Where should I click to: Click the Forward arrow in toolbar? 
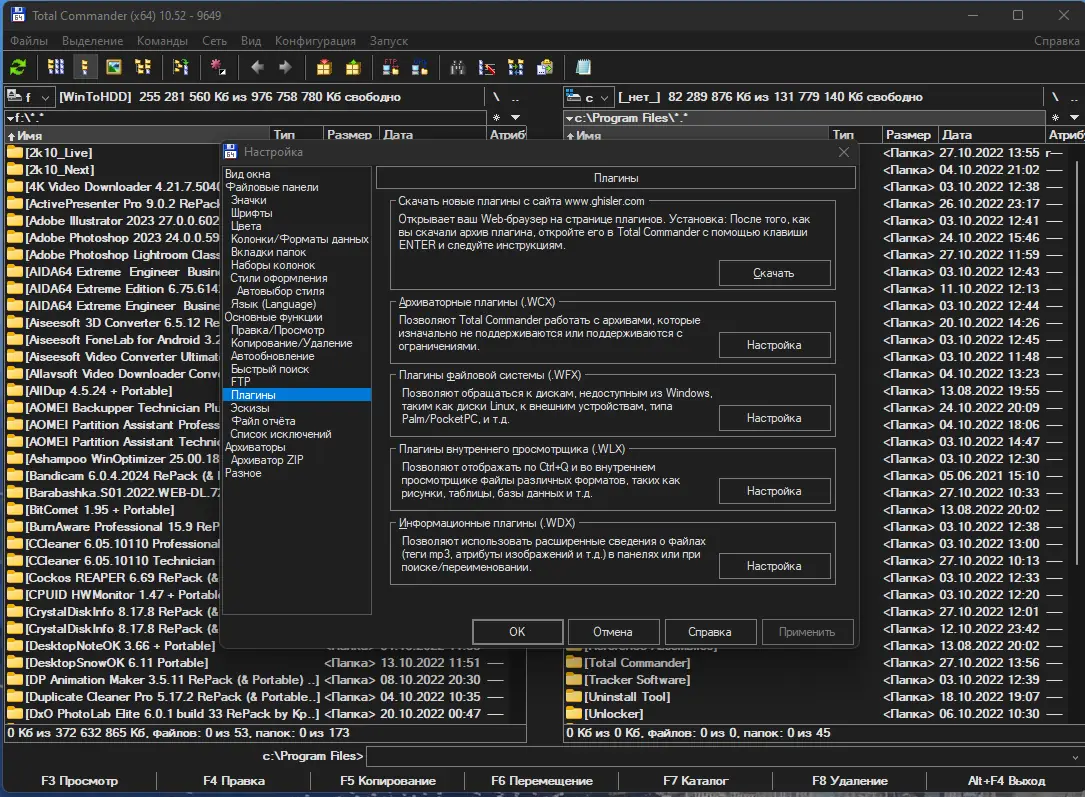[x=285, y=67]
